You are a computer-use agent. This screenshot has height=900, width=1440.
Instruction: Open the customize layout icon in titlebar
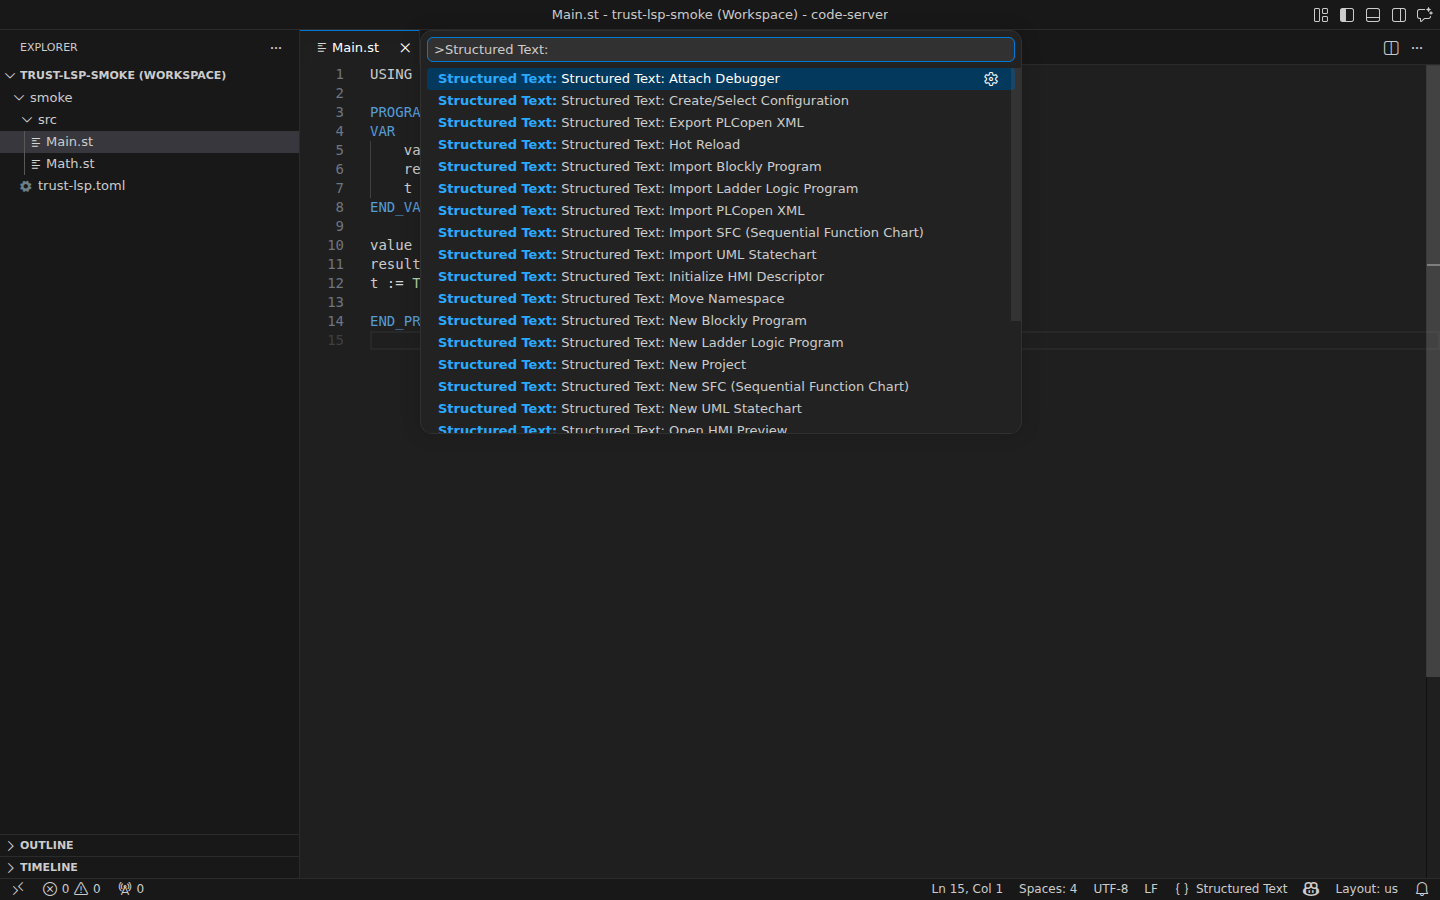point(1321,15)
